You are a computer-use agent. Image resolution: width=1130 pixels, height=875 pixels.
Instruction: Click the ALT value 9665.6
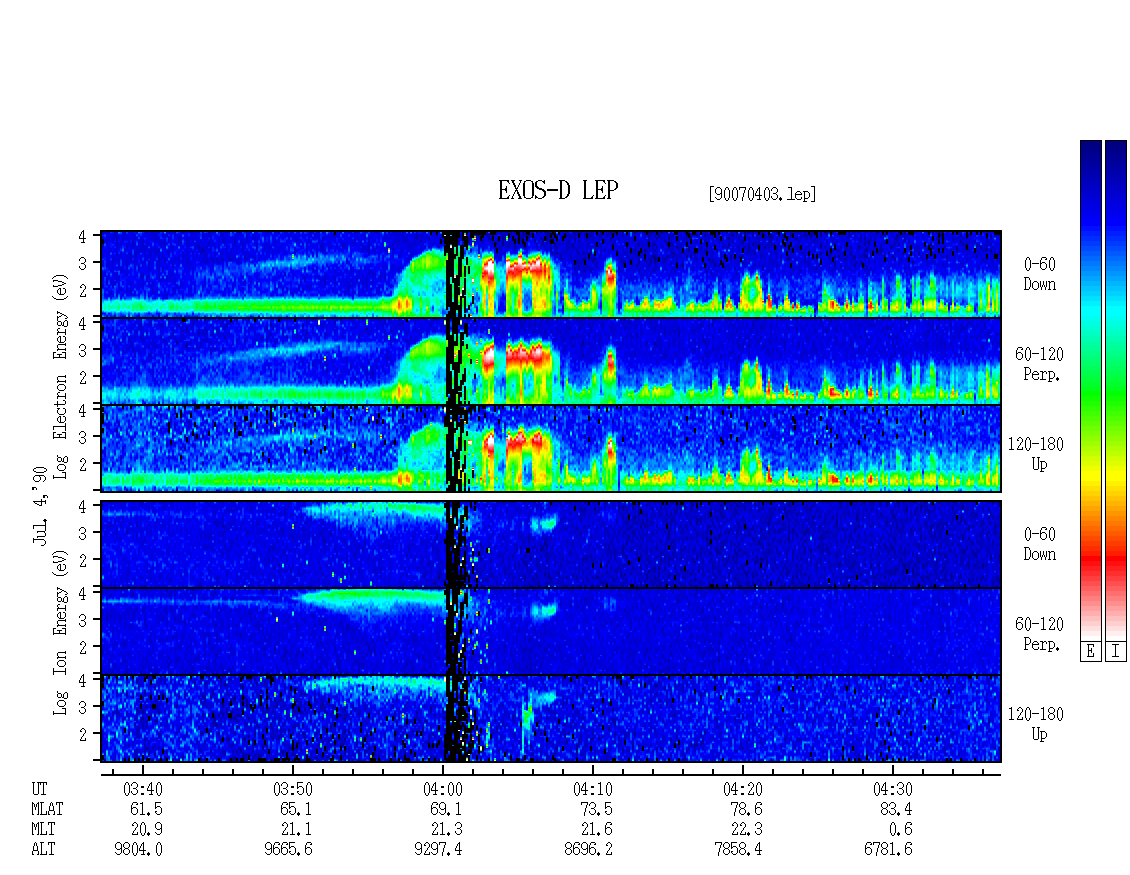pyautogui.click(x=288, y=850)
